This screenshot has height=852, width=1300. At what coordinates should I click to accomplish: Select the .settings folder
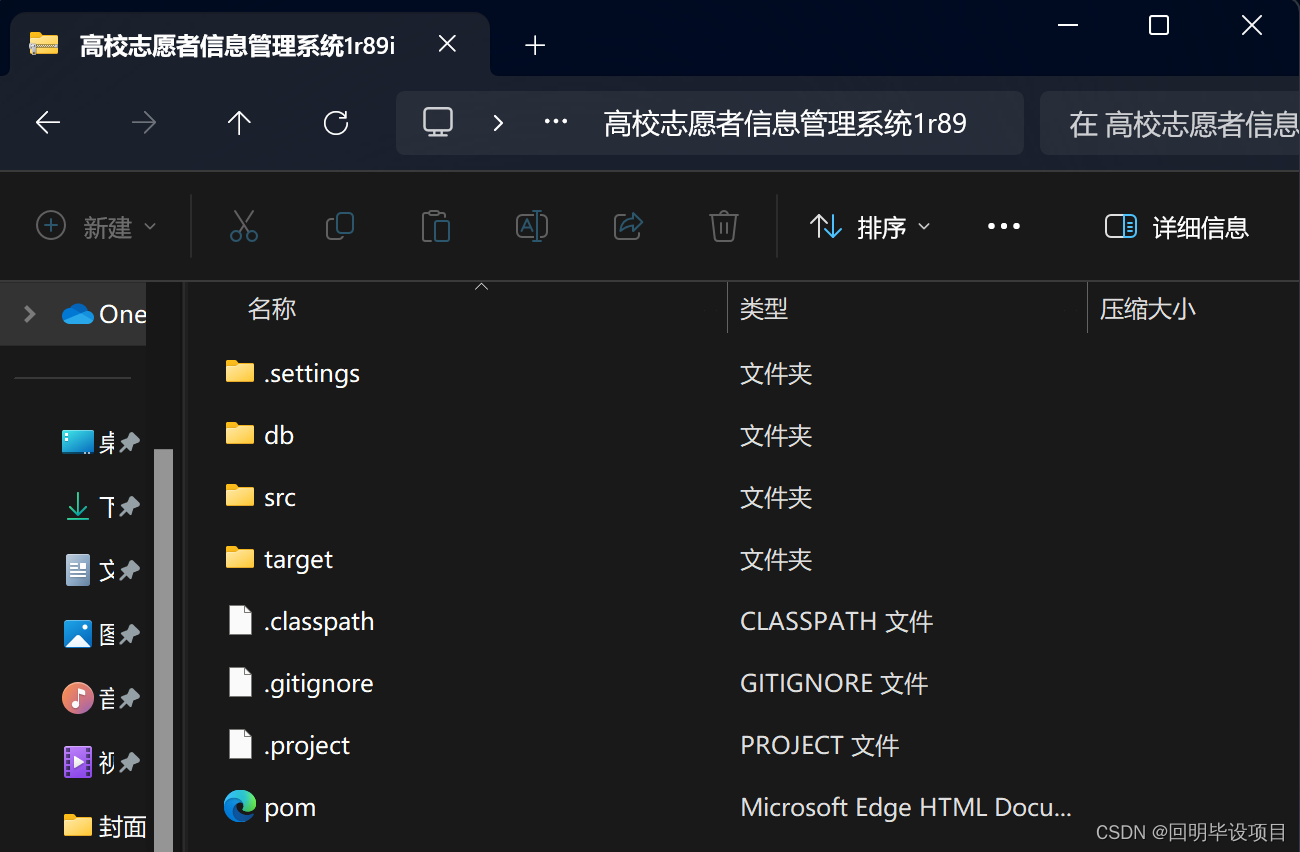click(x=292, y=373)
